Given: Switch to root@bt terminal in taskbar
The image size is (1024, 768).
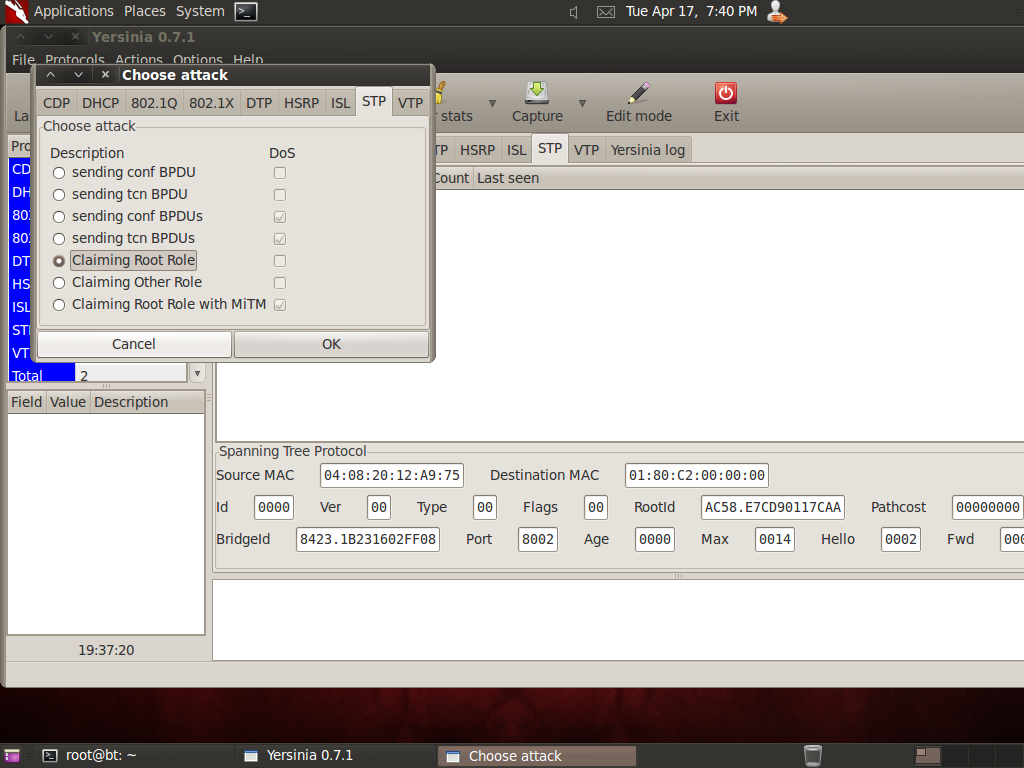Looking at the screenshot, I should tap(133, 756).
